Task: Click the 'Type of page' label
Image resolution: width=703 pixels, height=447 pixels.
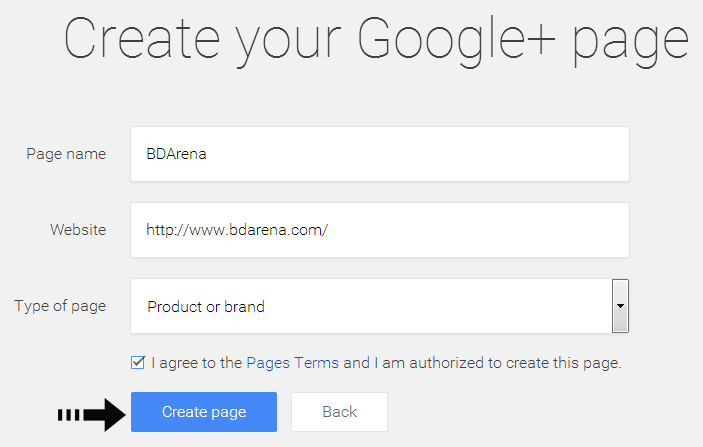Action: [x=60, y=306]
